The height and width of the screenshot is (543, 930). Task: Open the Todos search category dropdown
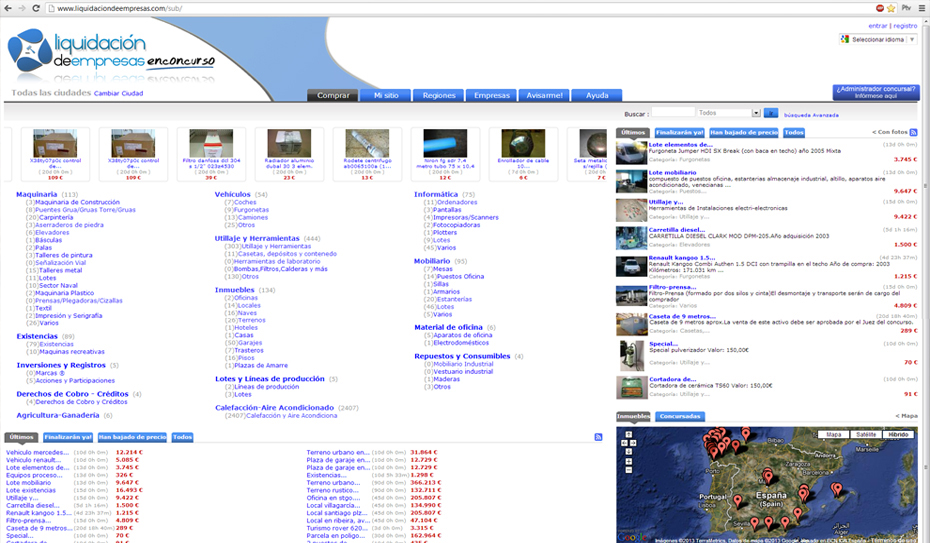(727, 113)
